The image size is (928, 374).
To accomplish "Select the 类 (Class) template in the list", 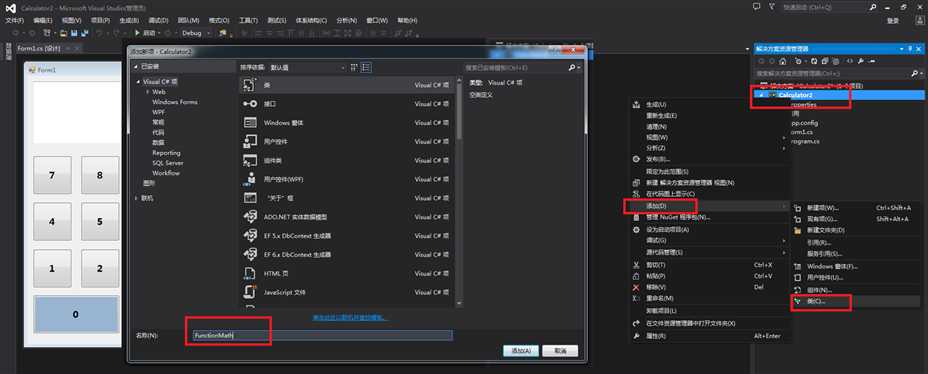I will pyautogui.click(x=347, y=85).
